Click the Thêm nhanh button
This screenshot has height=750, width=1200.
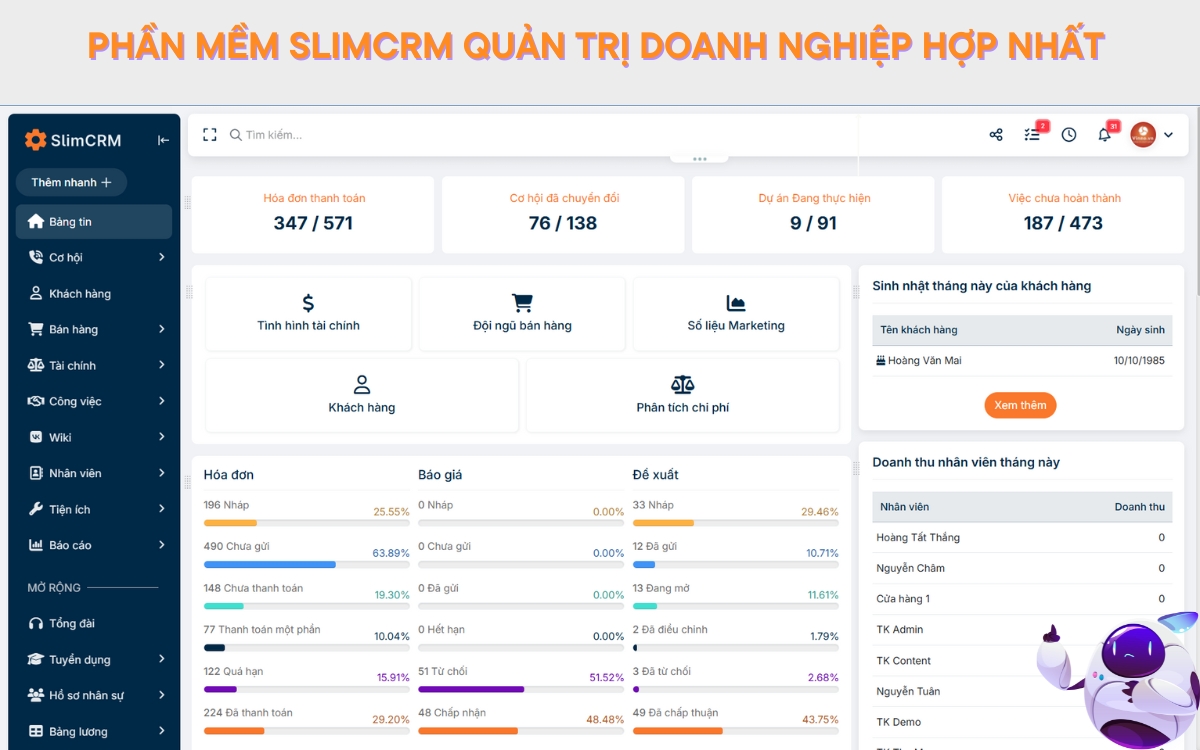tap(71, 182)
